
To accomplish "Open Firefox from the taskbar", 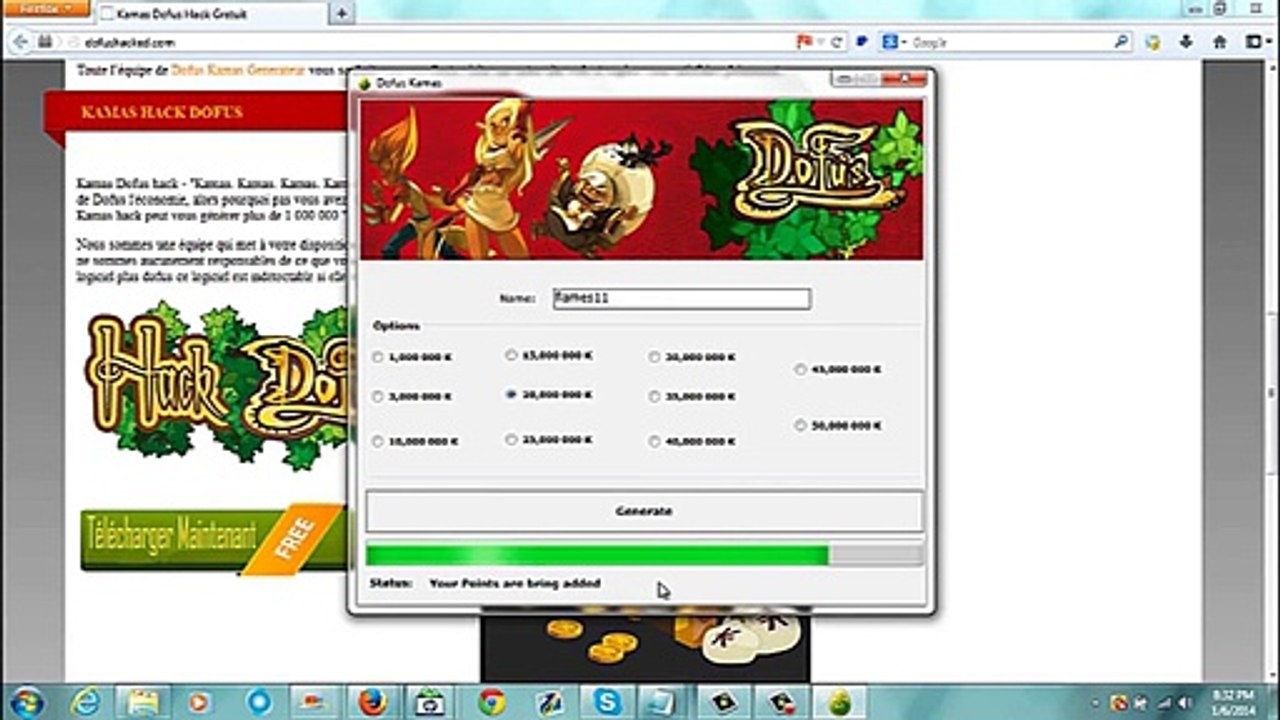I will [x=372, y=702].
